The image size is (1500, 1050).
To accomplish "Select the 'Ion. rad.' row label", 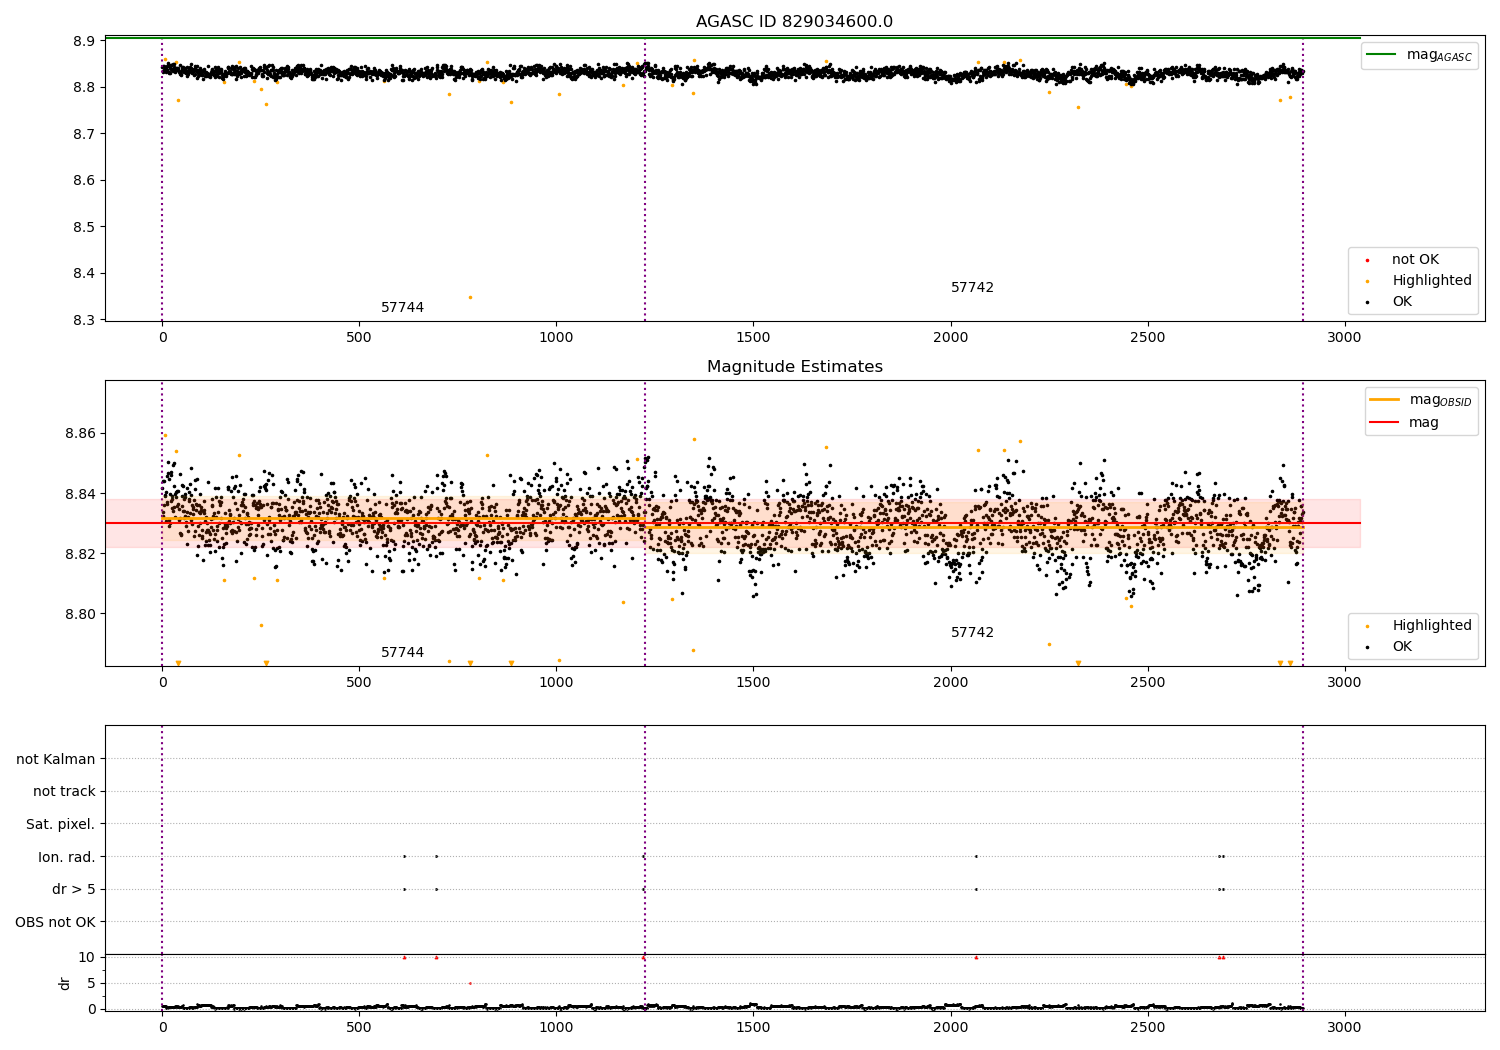I will [67, 857].
